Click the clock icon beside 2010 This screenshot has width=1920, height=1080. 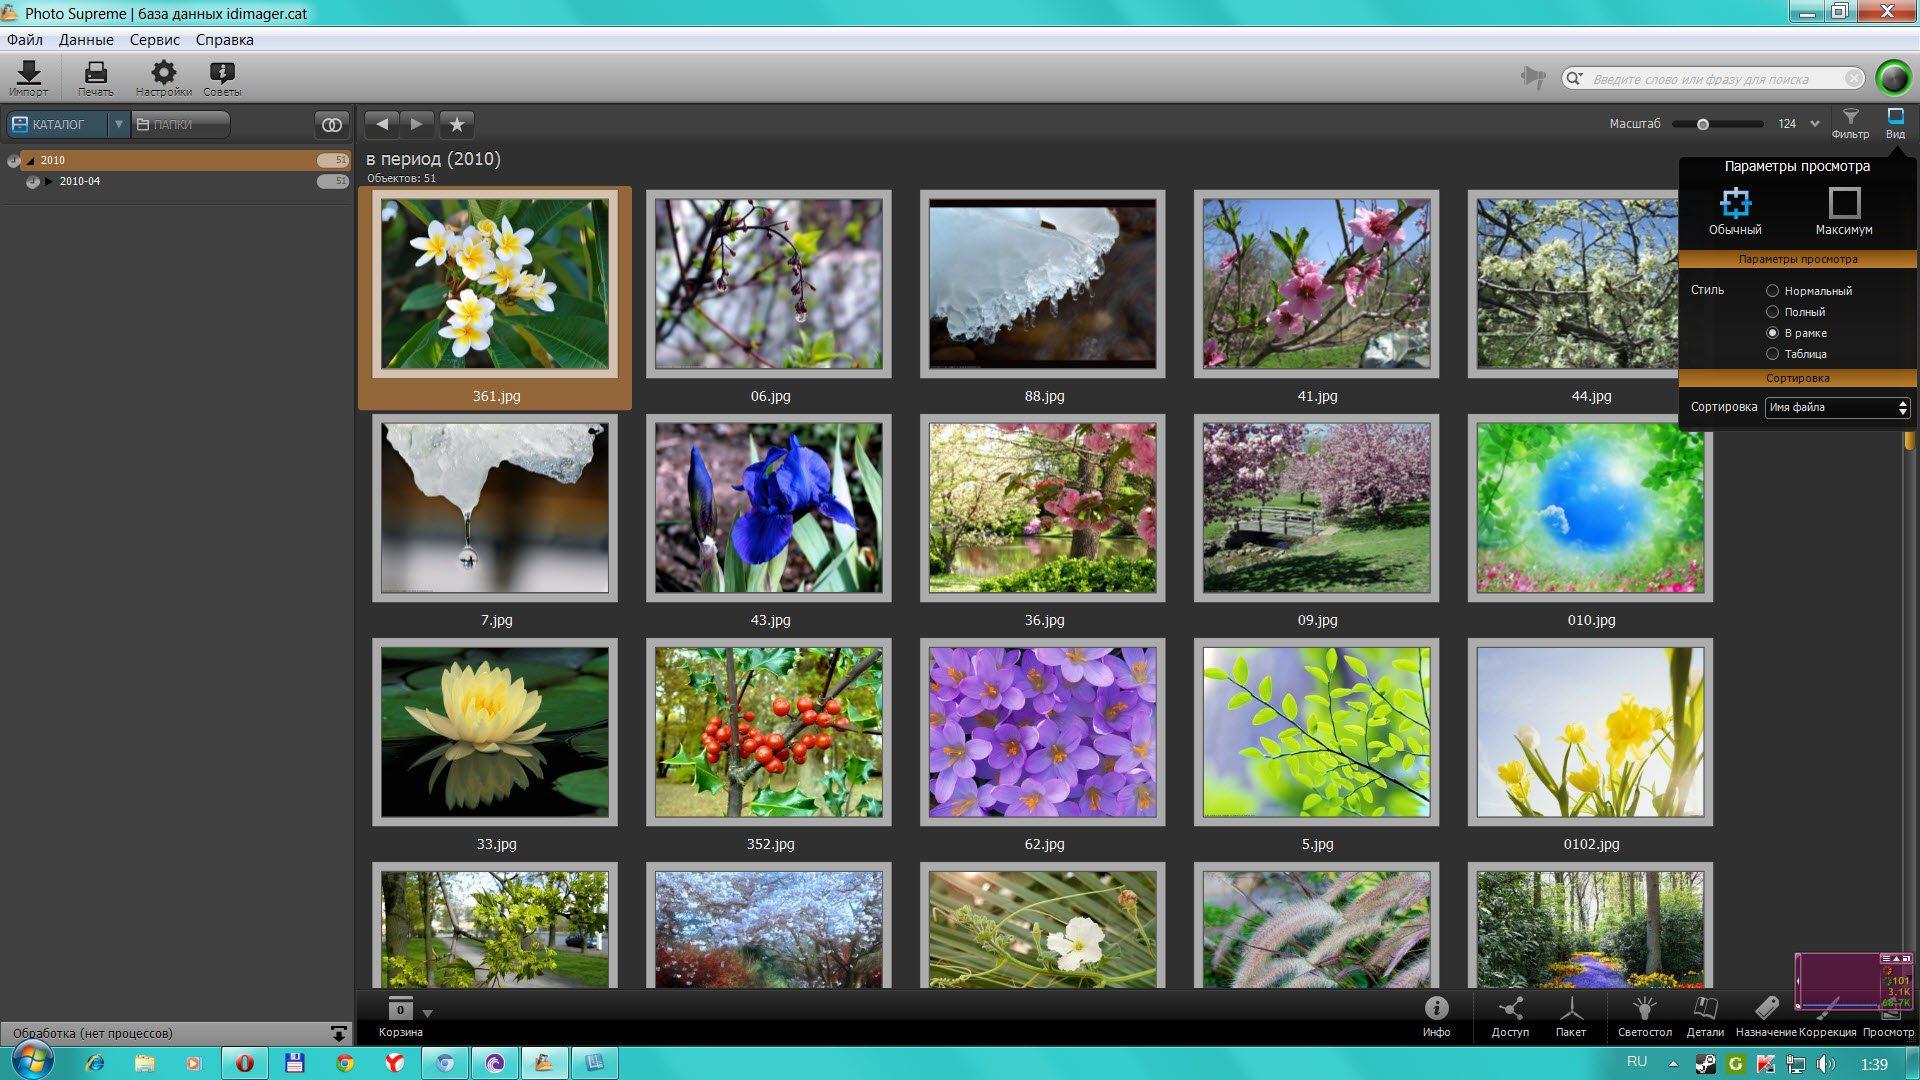click(14, 161)
